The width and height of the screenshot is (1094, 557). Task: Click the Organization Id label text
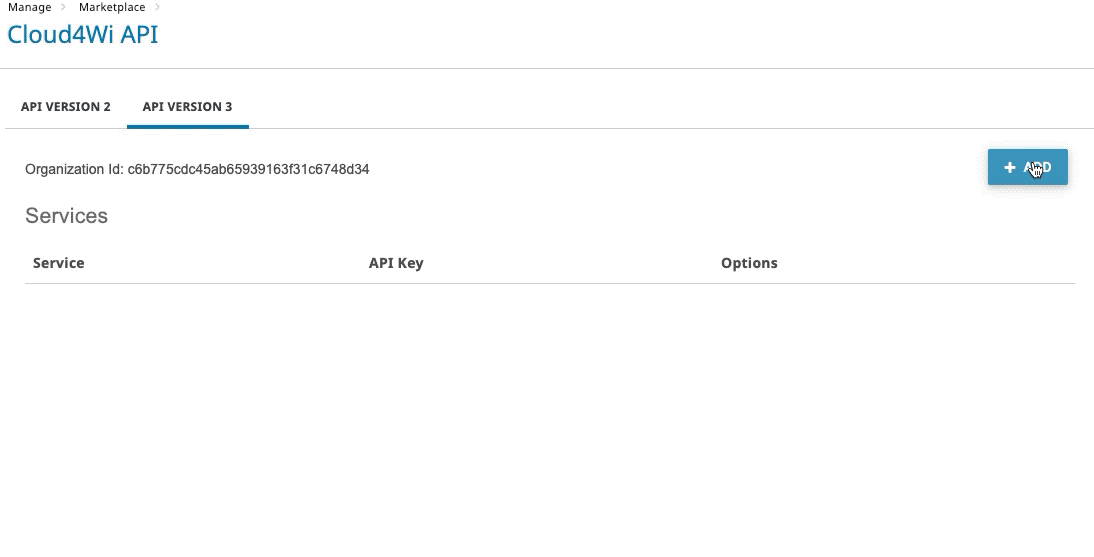75,169
